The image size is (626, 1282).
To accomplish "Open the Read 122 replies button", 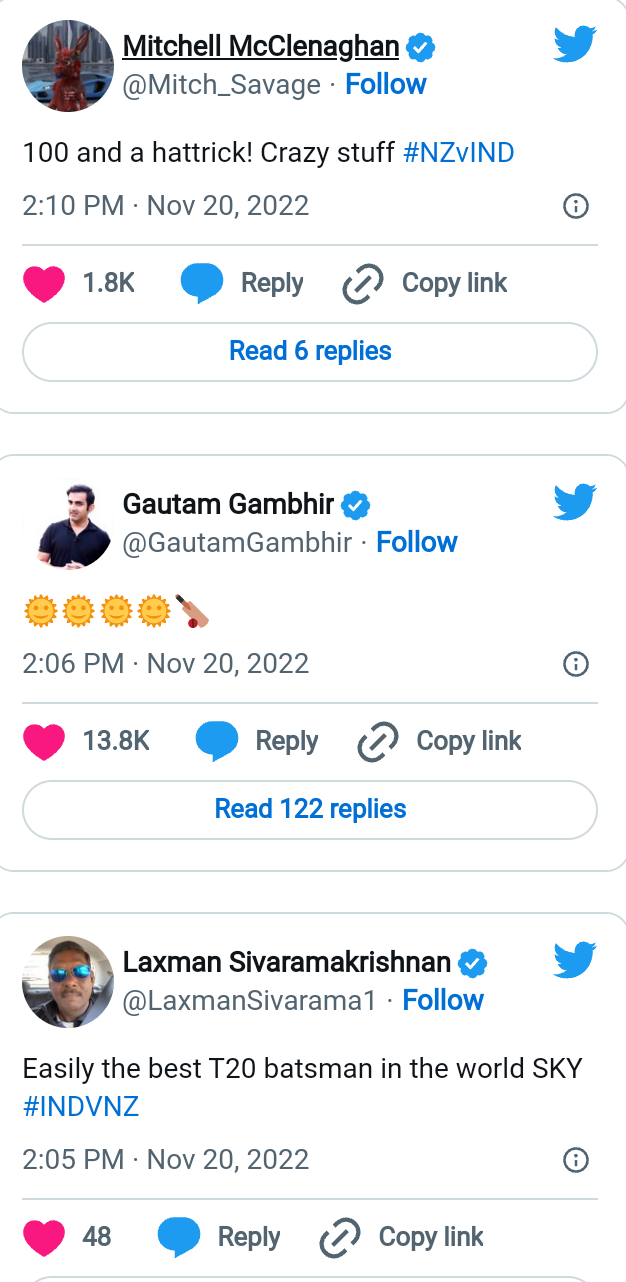I will (x=310, y=810).
